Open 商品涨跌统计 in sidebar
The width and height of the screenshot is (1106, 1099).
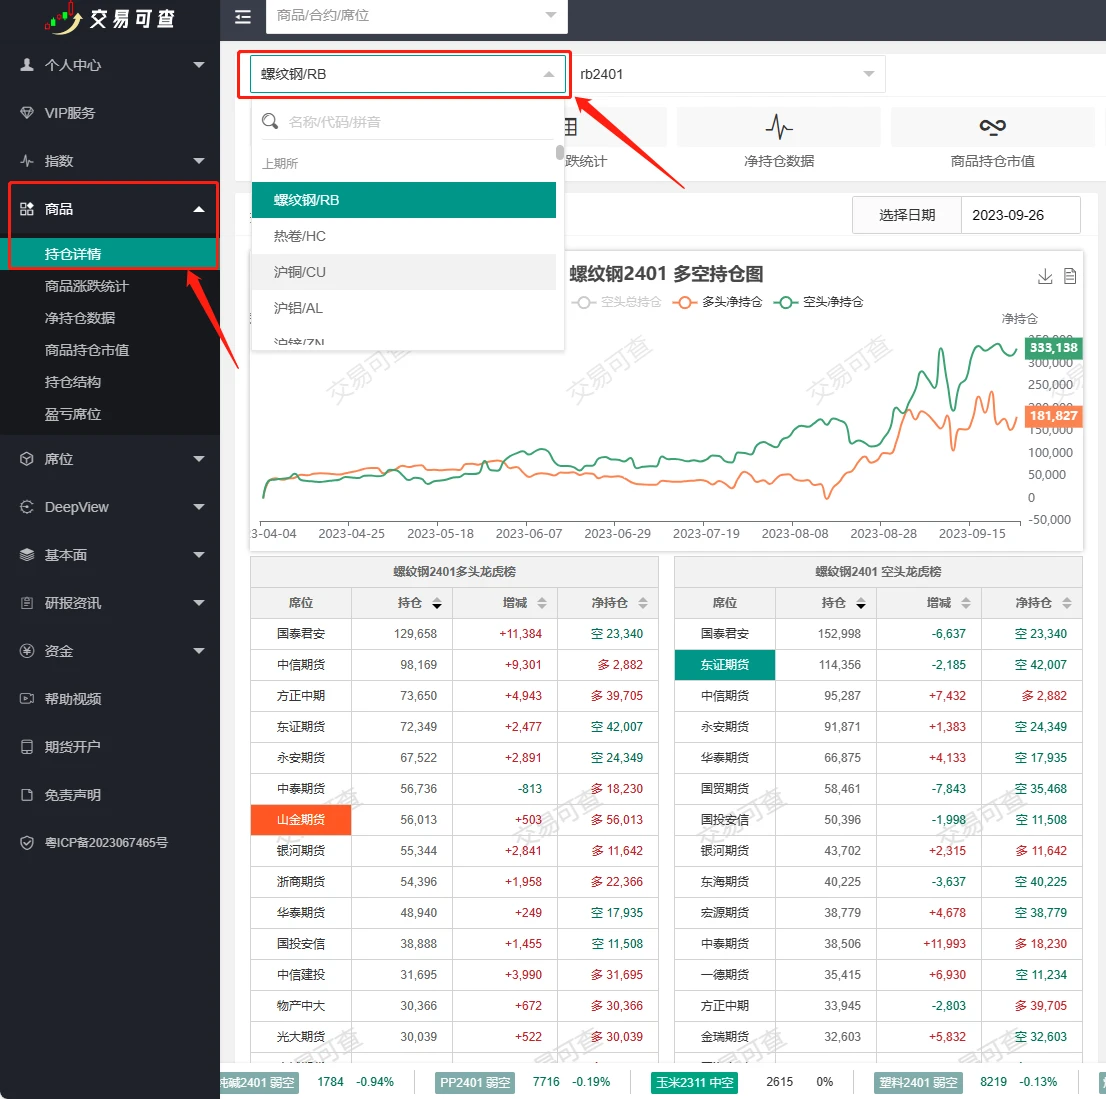click(x=86, y=286)
